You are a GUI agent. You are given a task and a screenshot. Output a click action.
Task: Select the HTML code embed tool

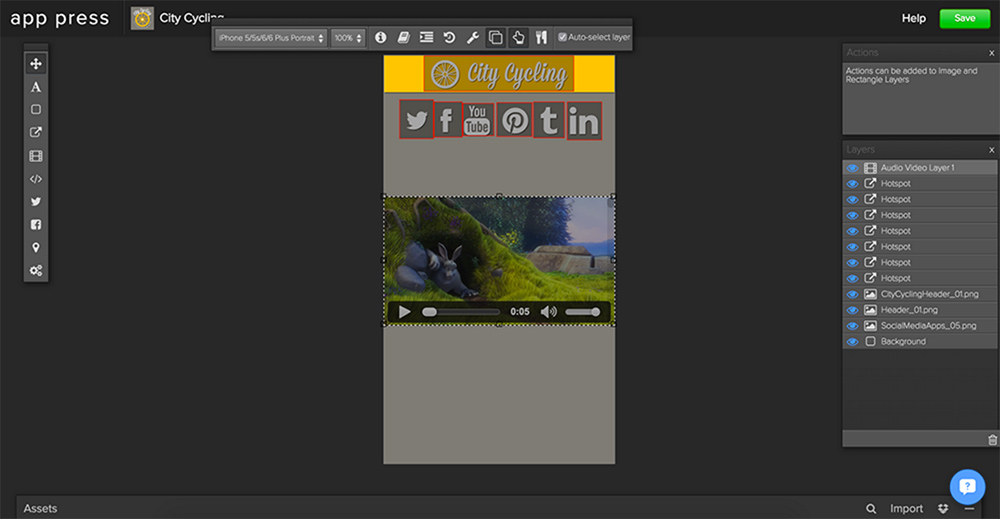[x=36, y=179]
